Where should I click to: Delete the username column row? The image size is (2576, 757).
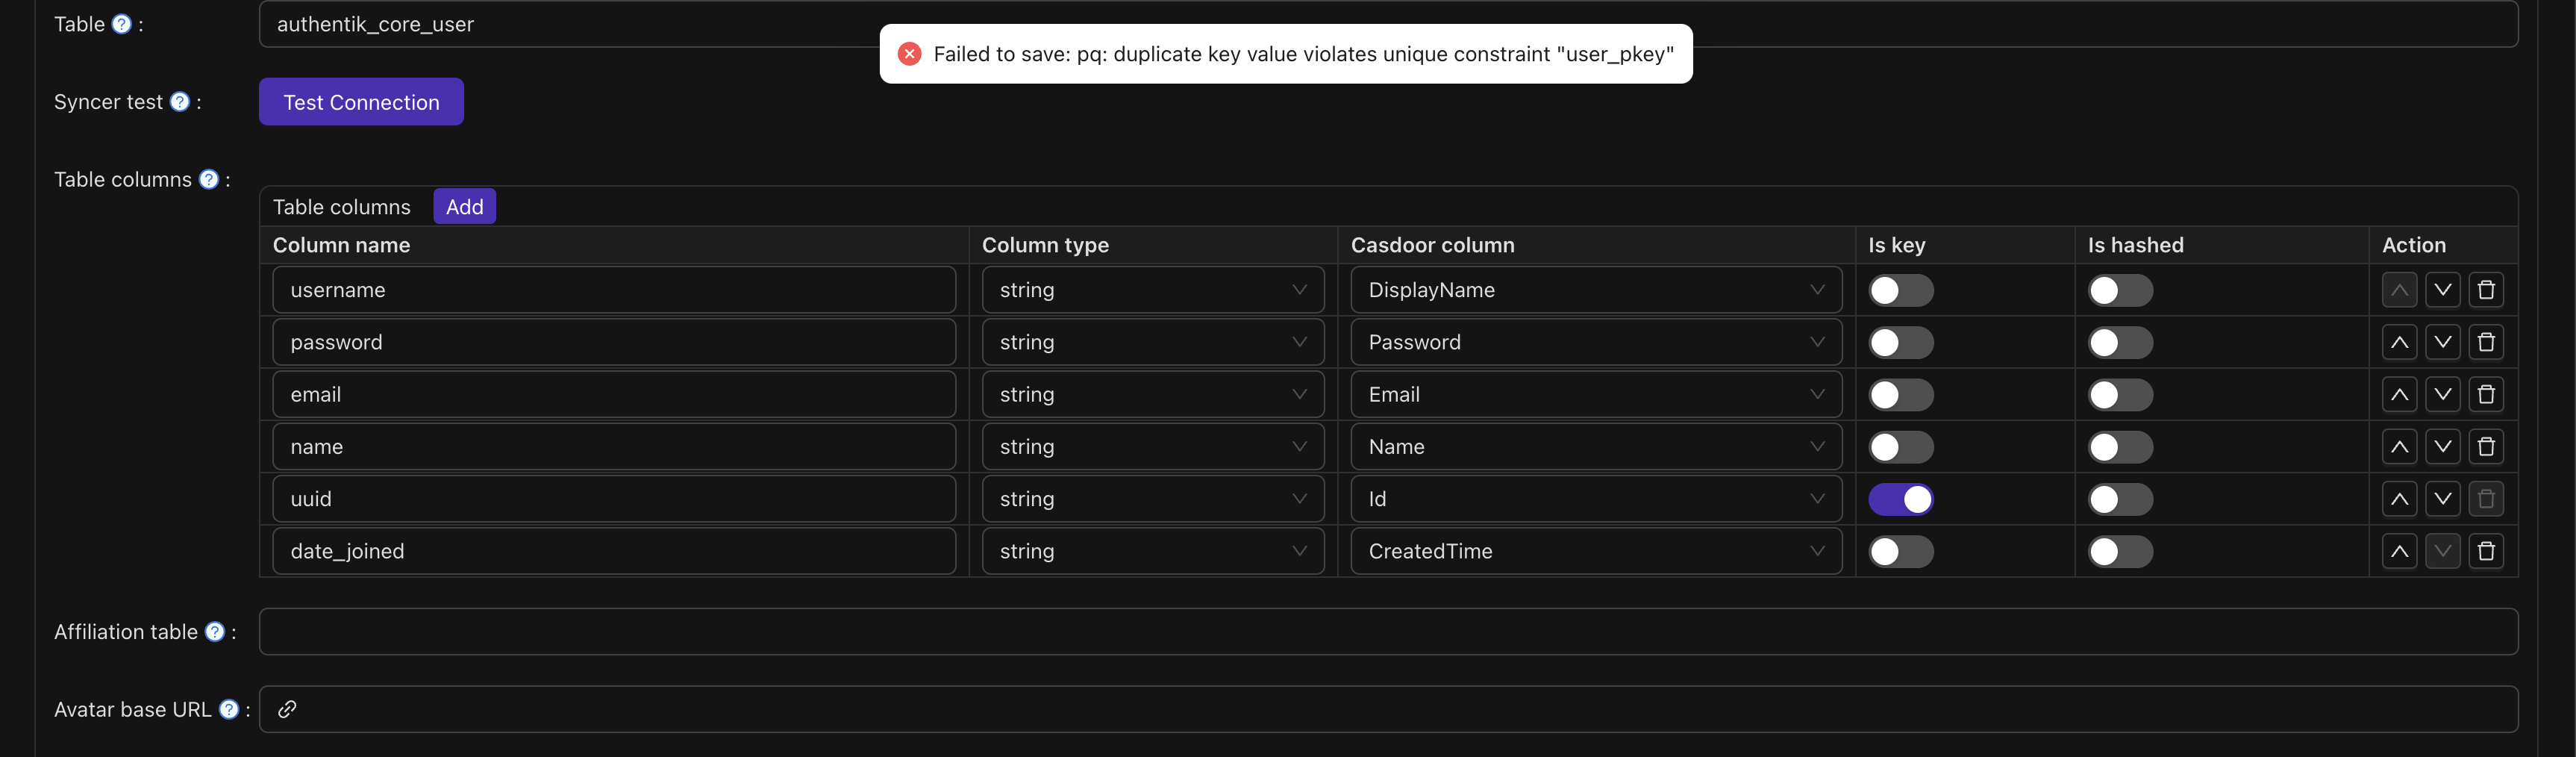click(2486, 290)
